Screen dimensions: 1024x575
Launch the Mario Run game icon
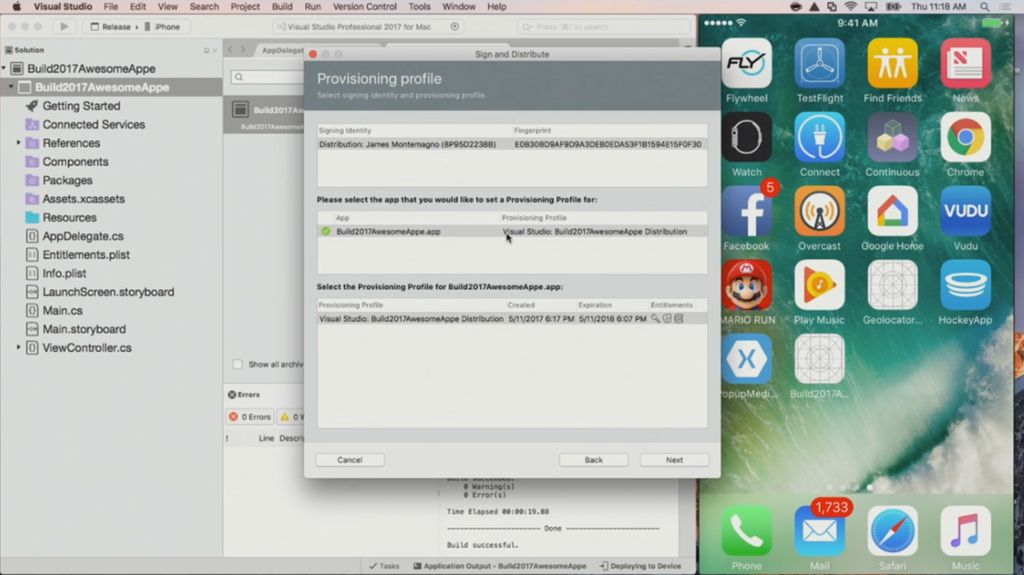[746, 285]
